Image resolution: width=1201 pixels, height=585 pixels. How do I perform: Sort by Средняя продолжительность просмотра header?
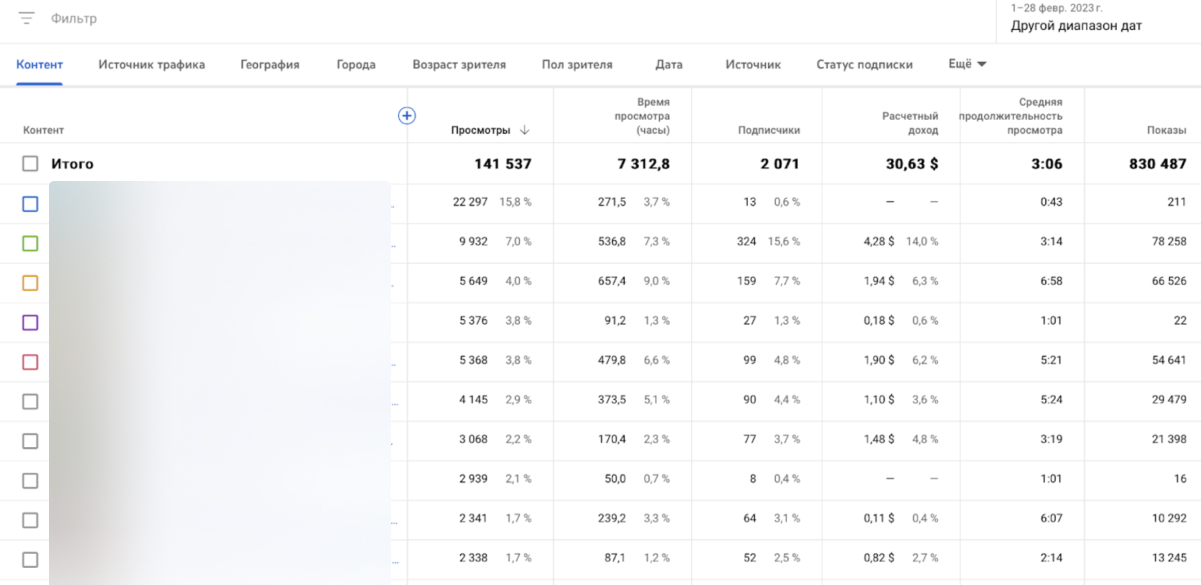pyautogui.click(x=1011, y=116)
